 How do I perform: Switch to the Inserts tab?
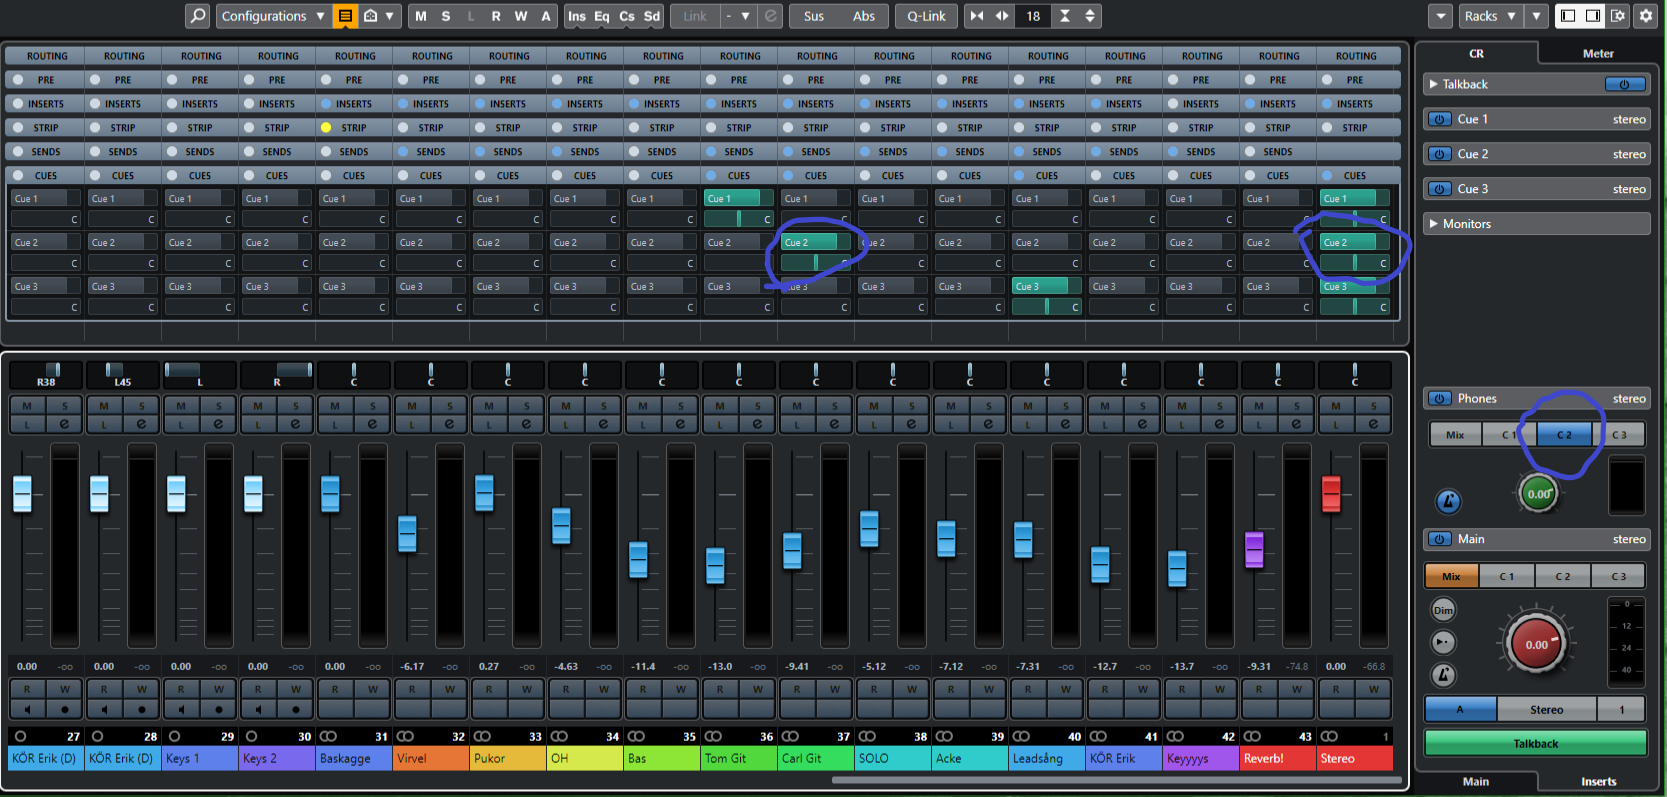click(x=1598, y=782)
